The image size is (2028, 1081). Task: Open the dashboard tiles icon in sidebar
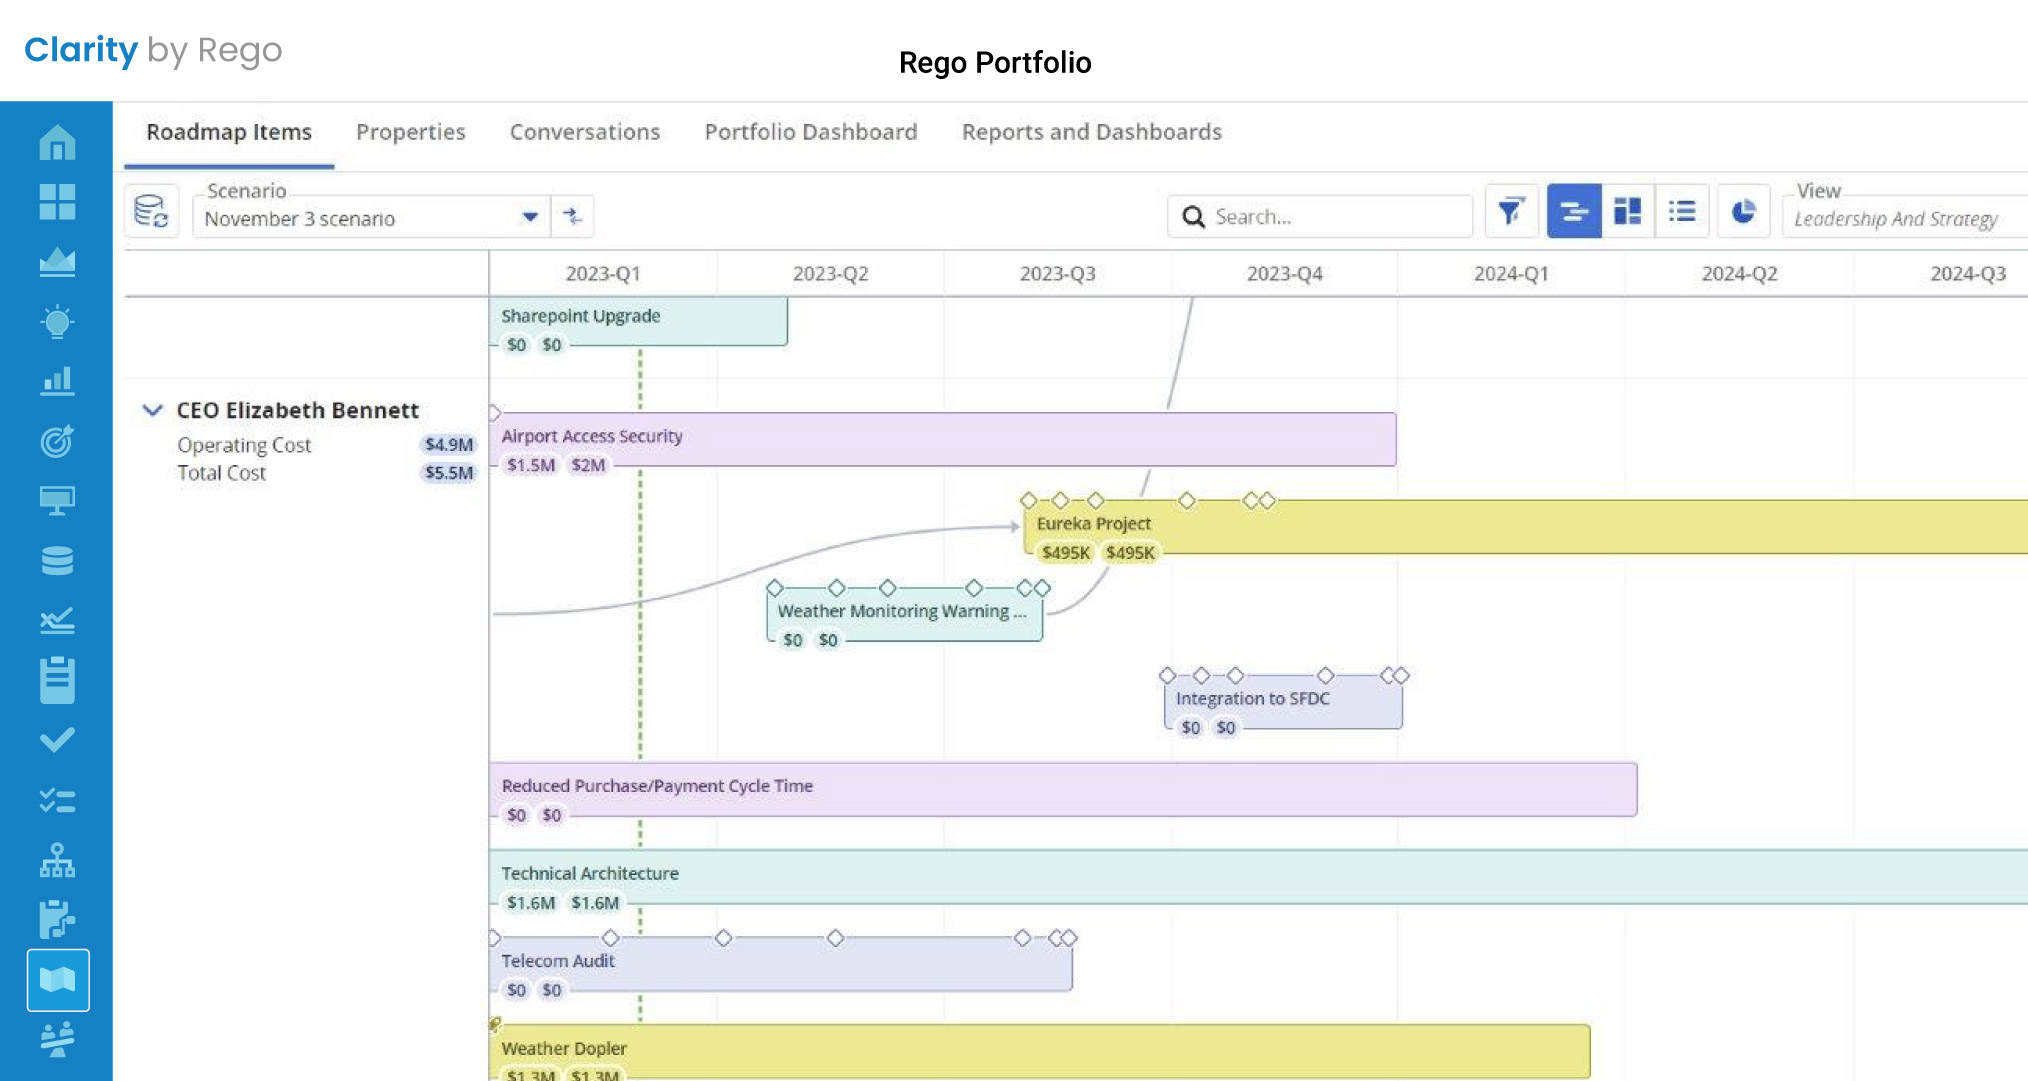57,202
